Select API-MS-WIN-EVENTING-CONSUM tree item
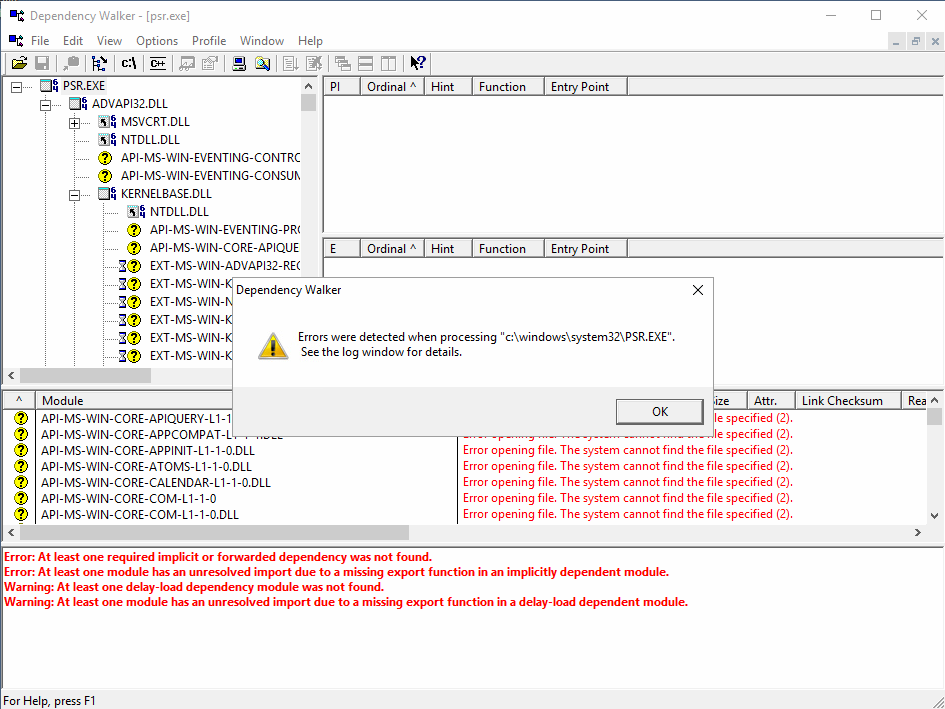 (210, 176)
